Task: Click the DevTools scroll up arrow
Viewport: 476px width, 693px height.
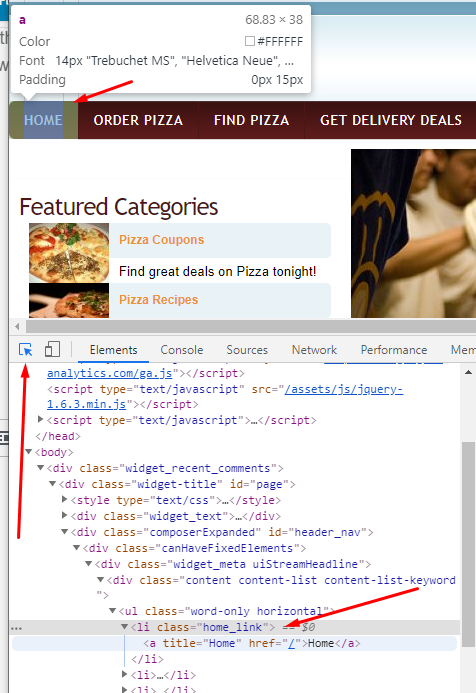Action: pyautogui.click(x=468, y=373)
